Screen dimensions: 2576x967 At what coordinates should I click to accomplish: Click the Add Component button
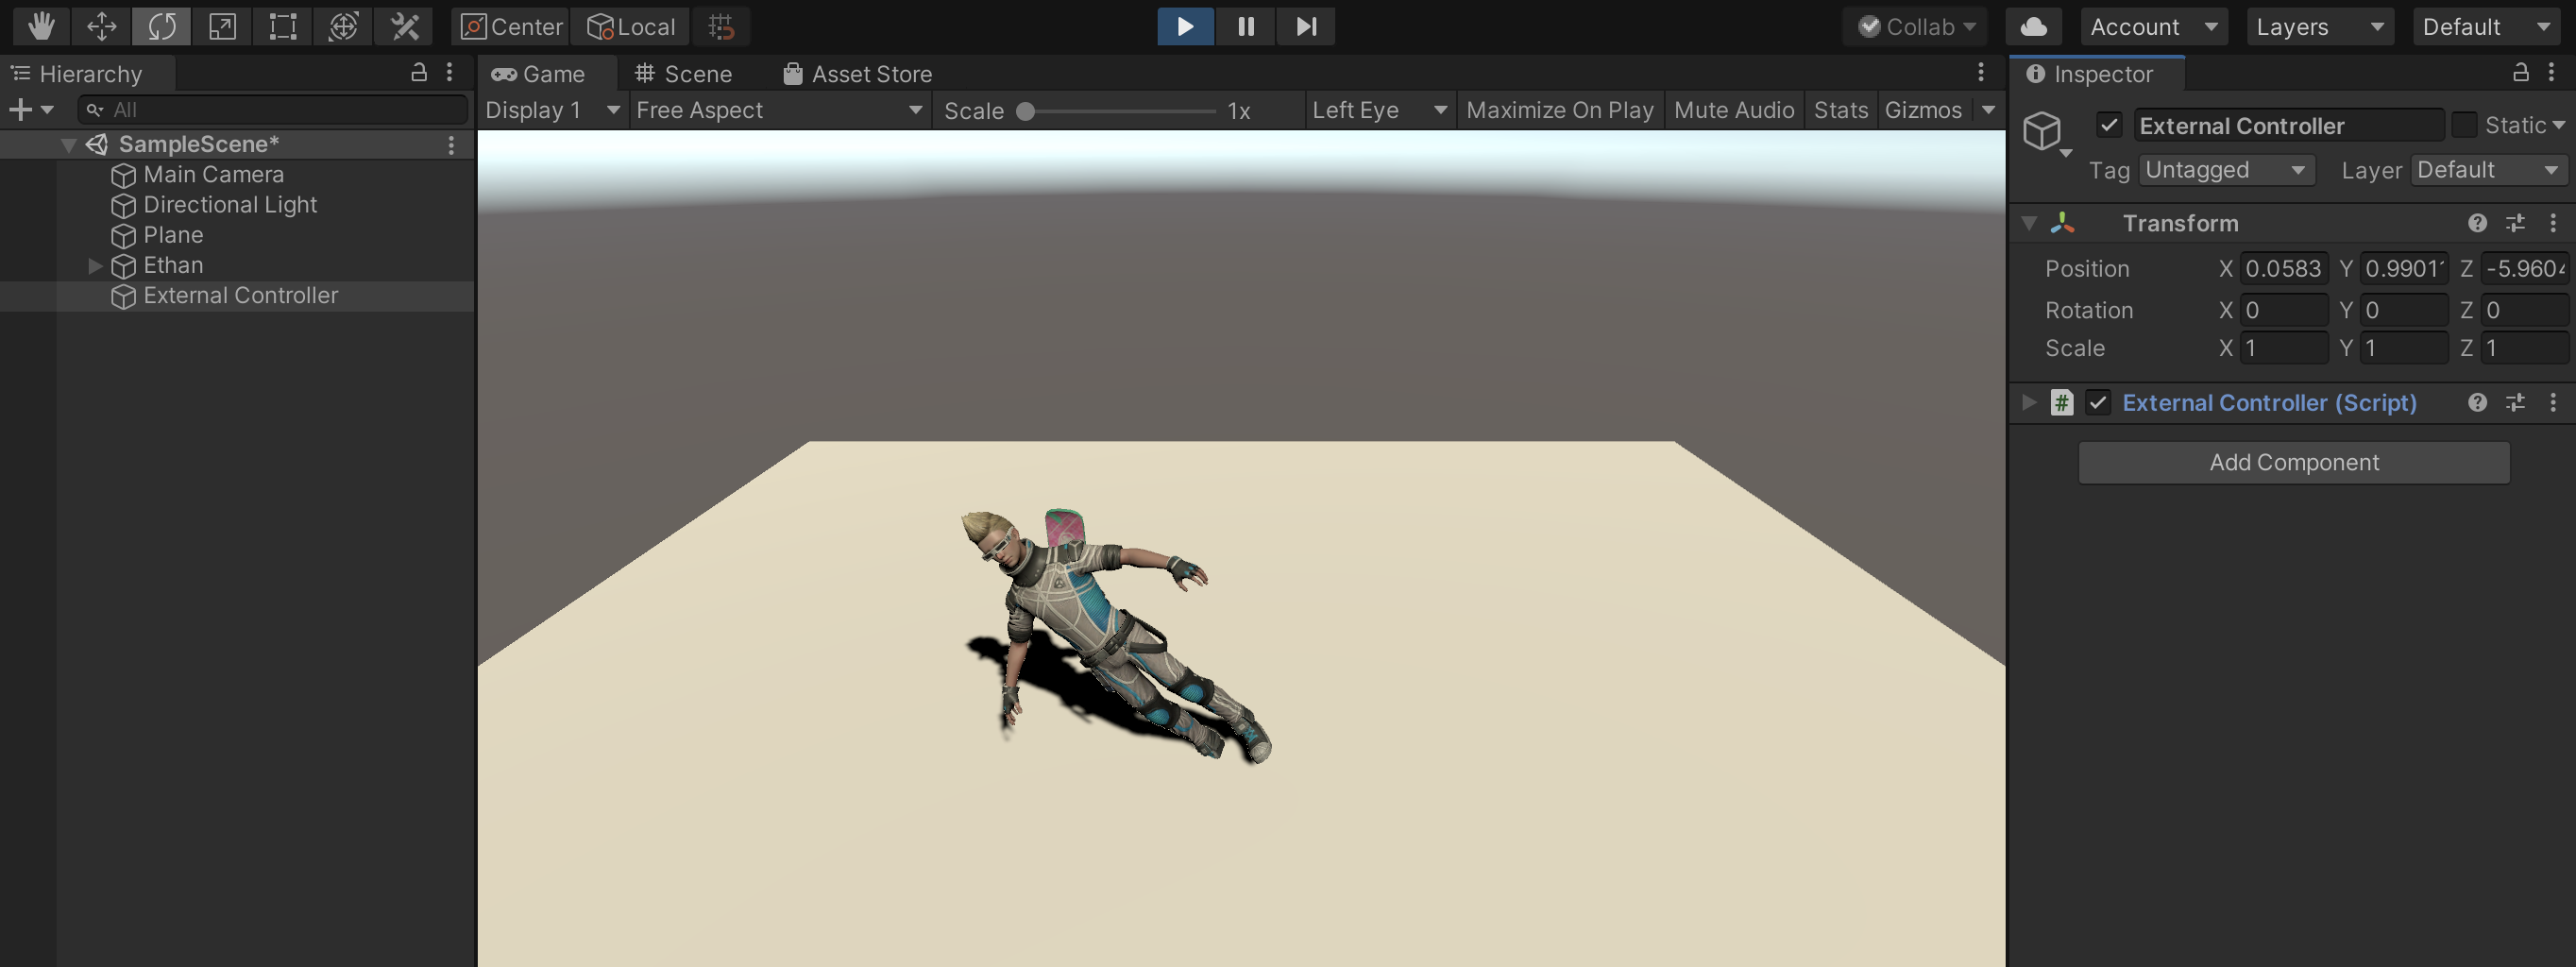coord(2293,462)
